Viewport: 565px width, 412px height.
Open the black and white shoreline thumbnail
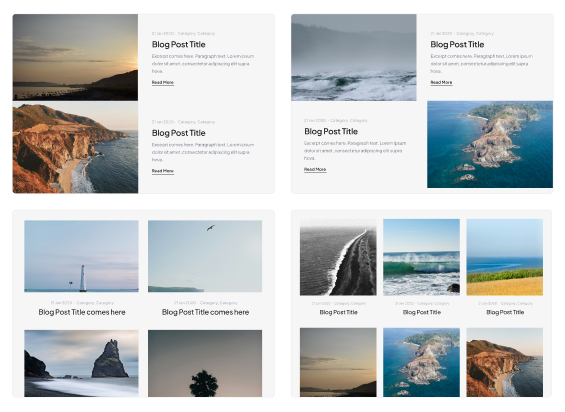click(x=338, y=257)
